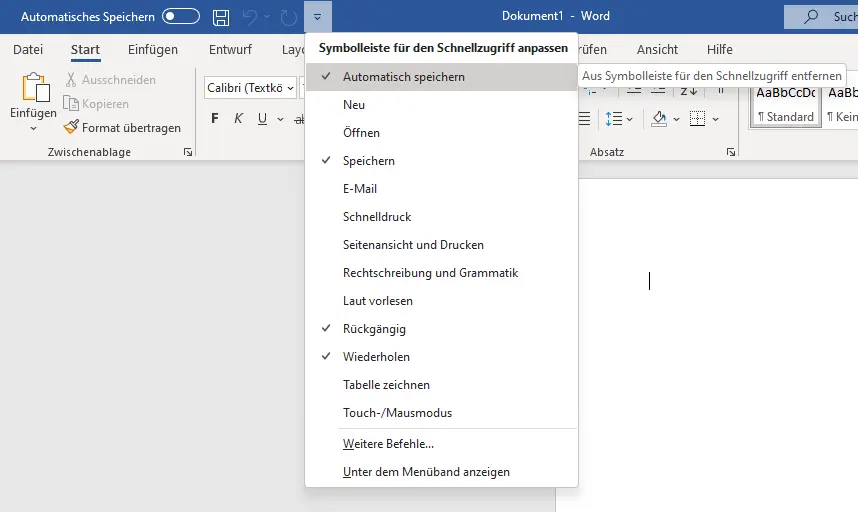
Task: Uncheck Wiederholen in the quick access menu
Action: pos(376,357)
